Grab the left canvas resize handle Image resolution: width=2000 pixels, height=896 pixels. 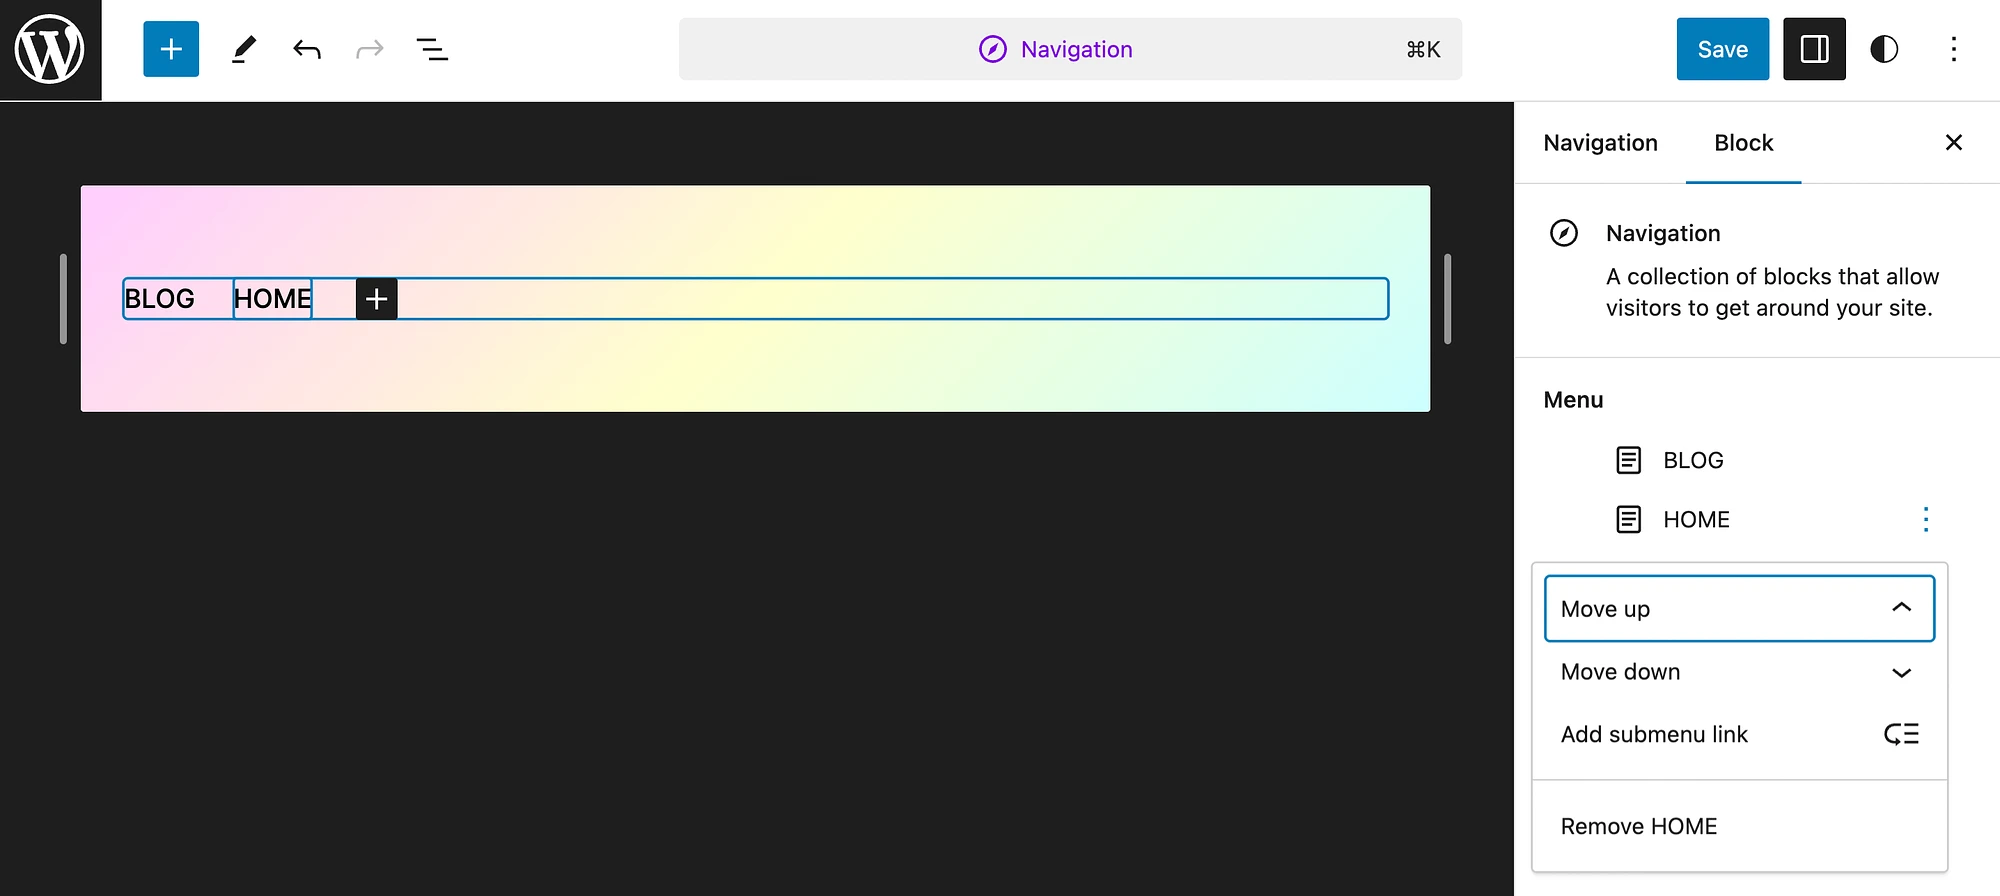coord(63,298)
